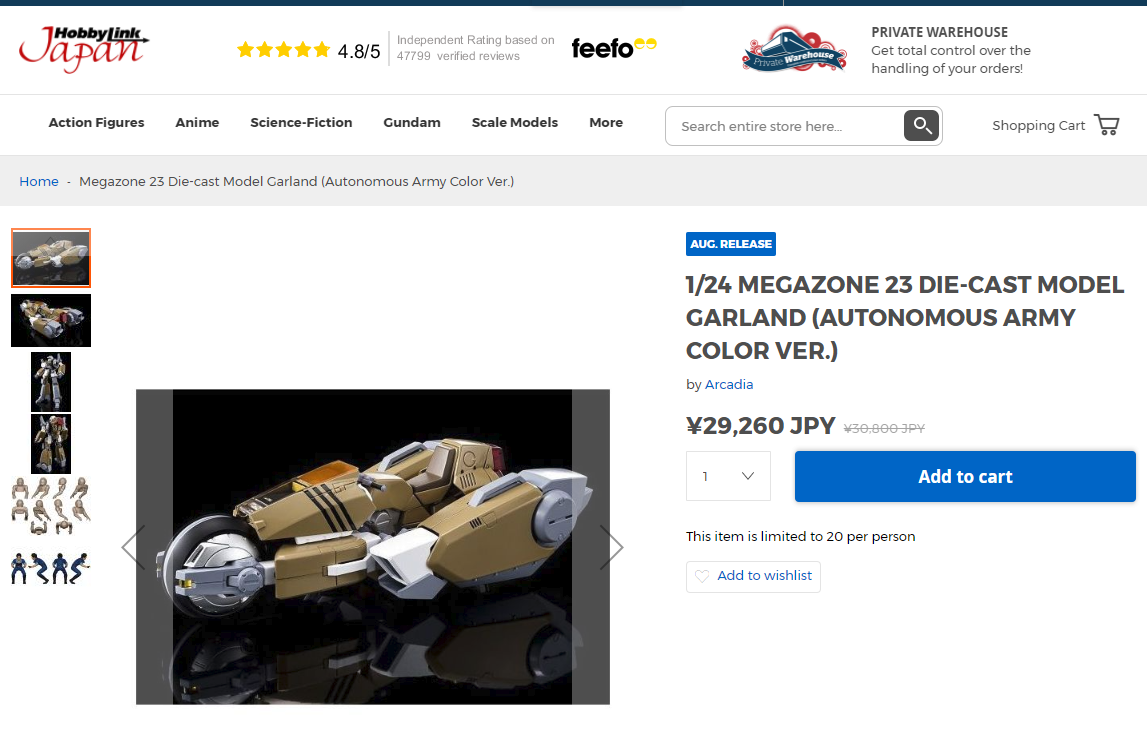Viewport: 1147px width, 736px height.
Task: Click the Private Warehouse train logo
Action: click(x=794, y=49)
